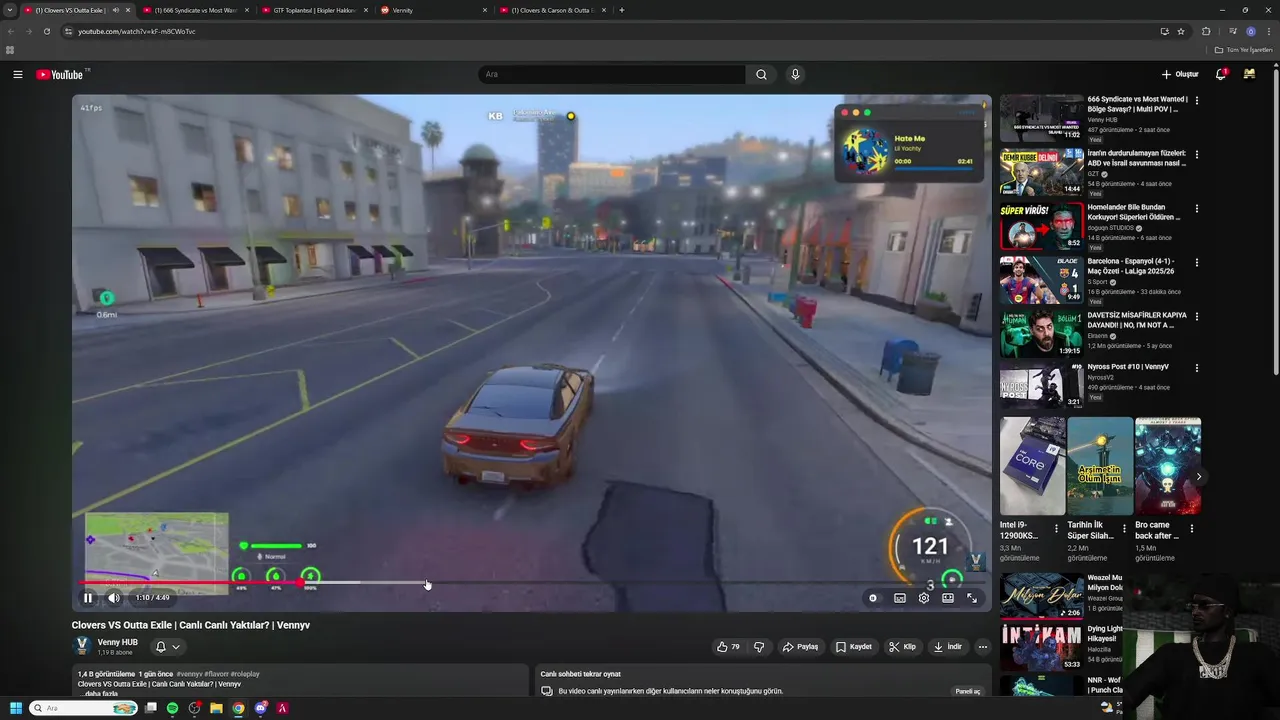Screen dimensions: 1280x720
Task: Like the video with thumbs up
Action: click(x=728, y=647)
